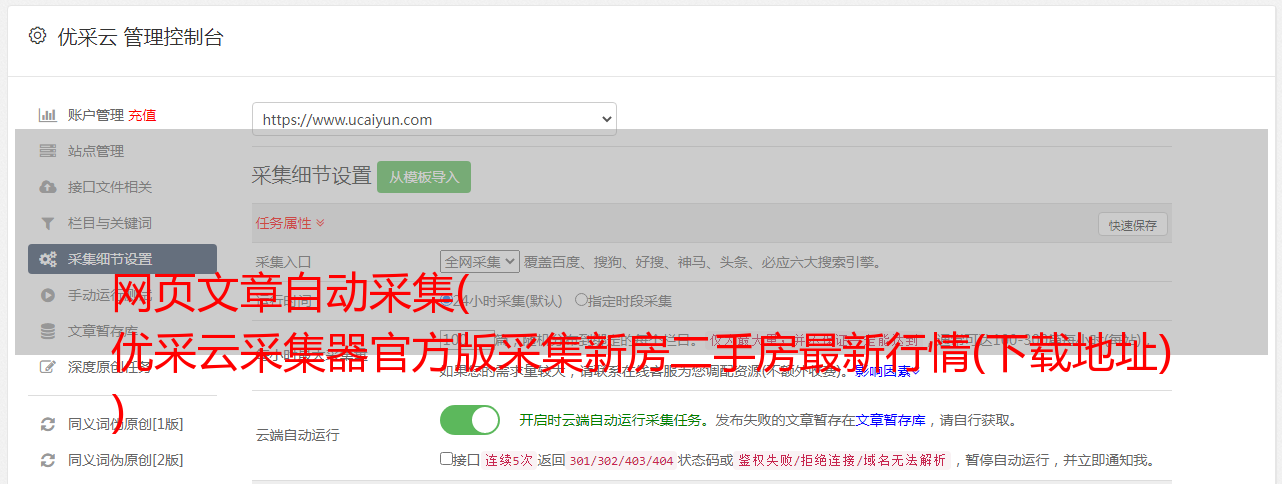
Task: Open 同义词伪原创[2版] in the sidebar
Action: tap(125, 460)
